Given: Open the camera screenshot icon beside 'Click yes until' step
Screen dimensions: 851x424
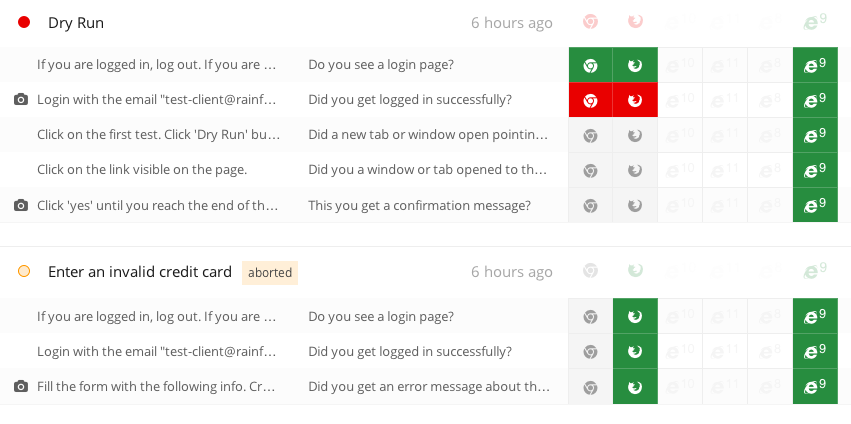Looking at the screenshot, I should (21, 205).
